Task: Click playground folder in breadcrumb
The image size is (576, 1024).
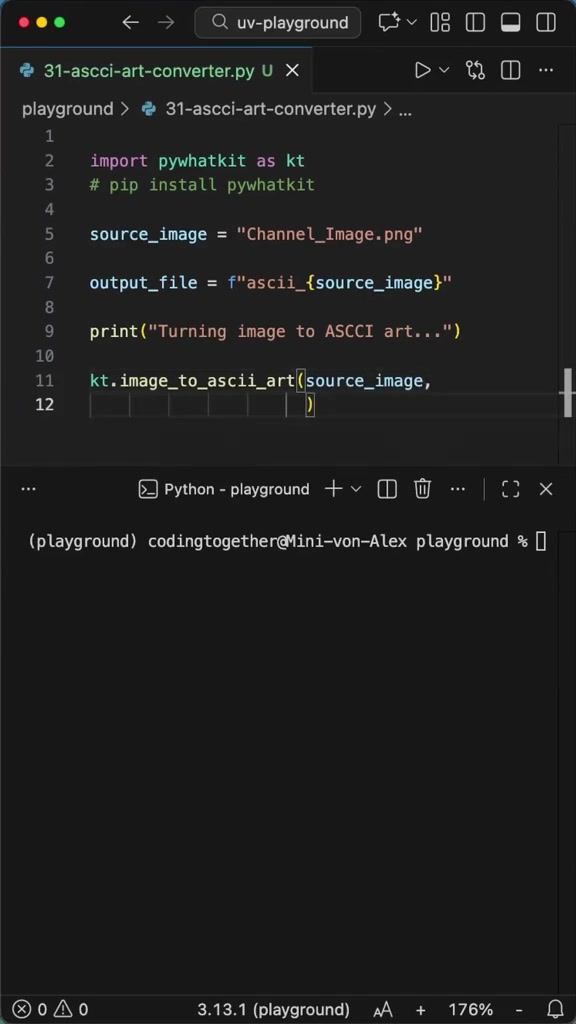Action: click(x=67, y=109)
